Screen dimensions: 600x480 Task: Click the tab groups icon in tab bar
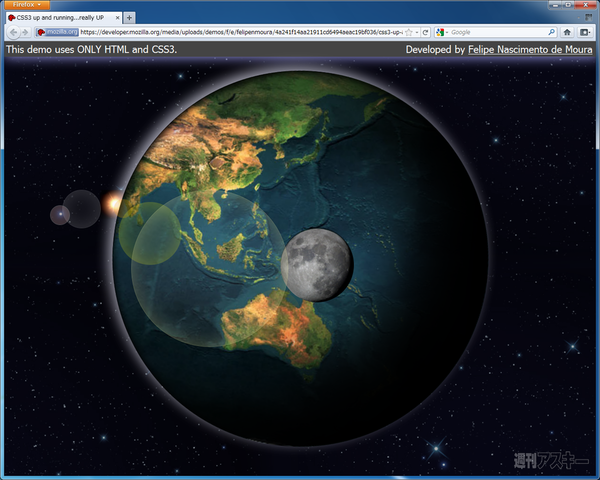pyautogui.click(x=589, y=18)
